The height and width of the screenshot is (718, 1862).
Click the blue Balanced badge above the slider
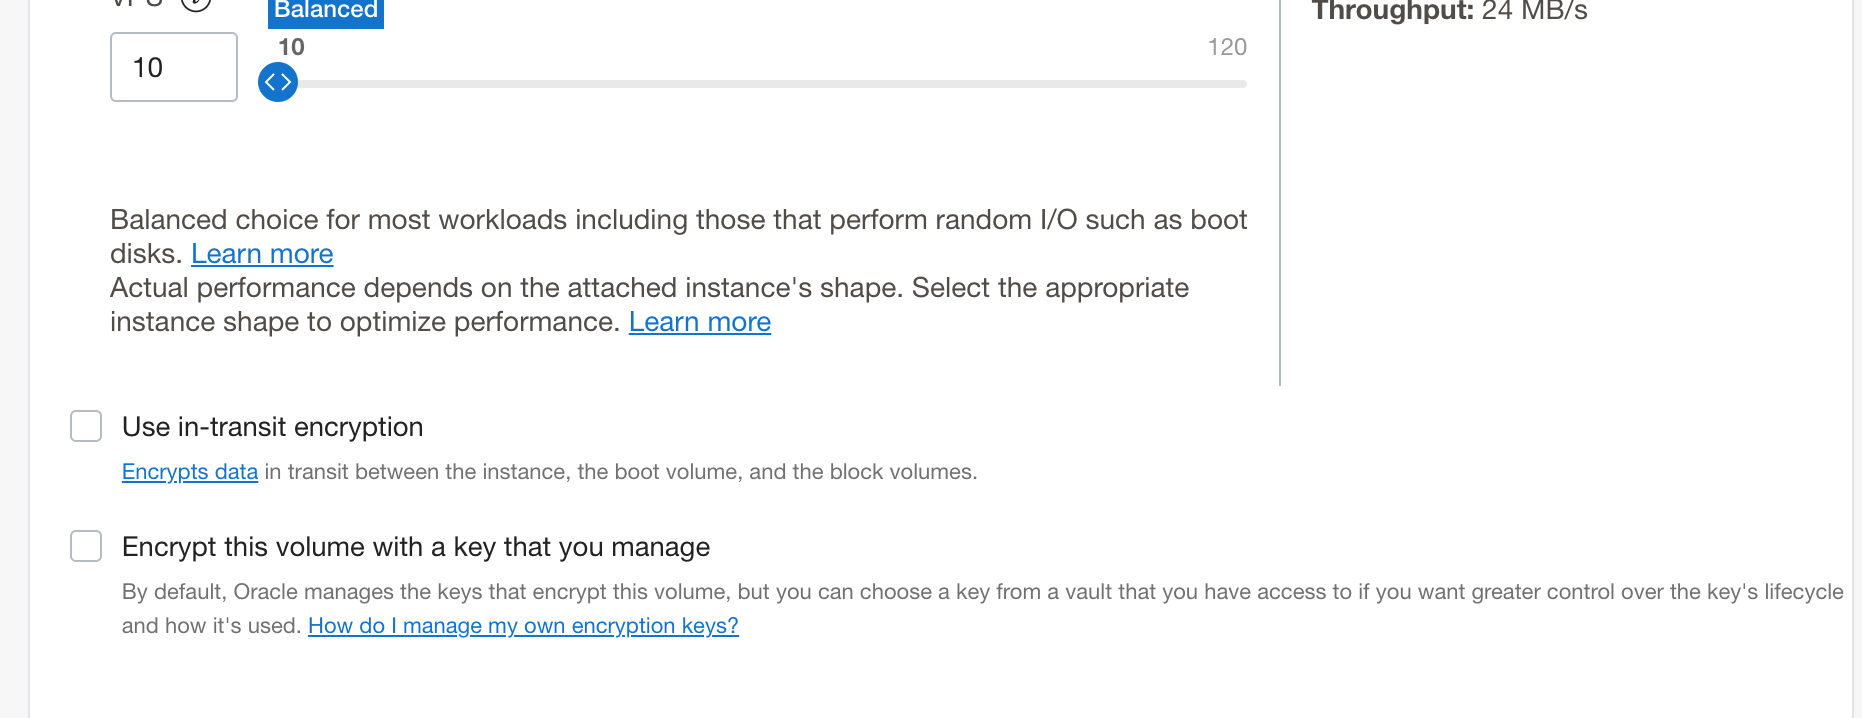pos(326,12)
